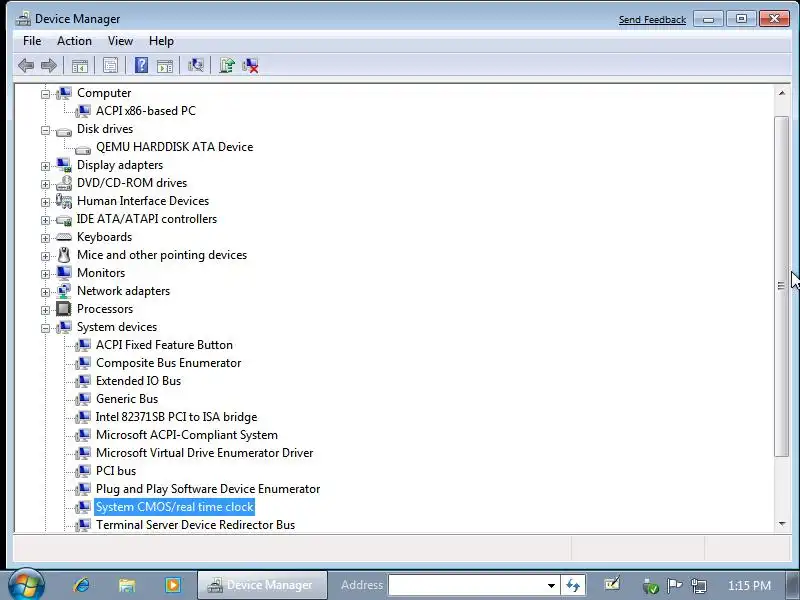Click the Keyboards category icon
Screen dimensions: 800x600
(x=64, y=237)
